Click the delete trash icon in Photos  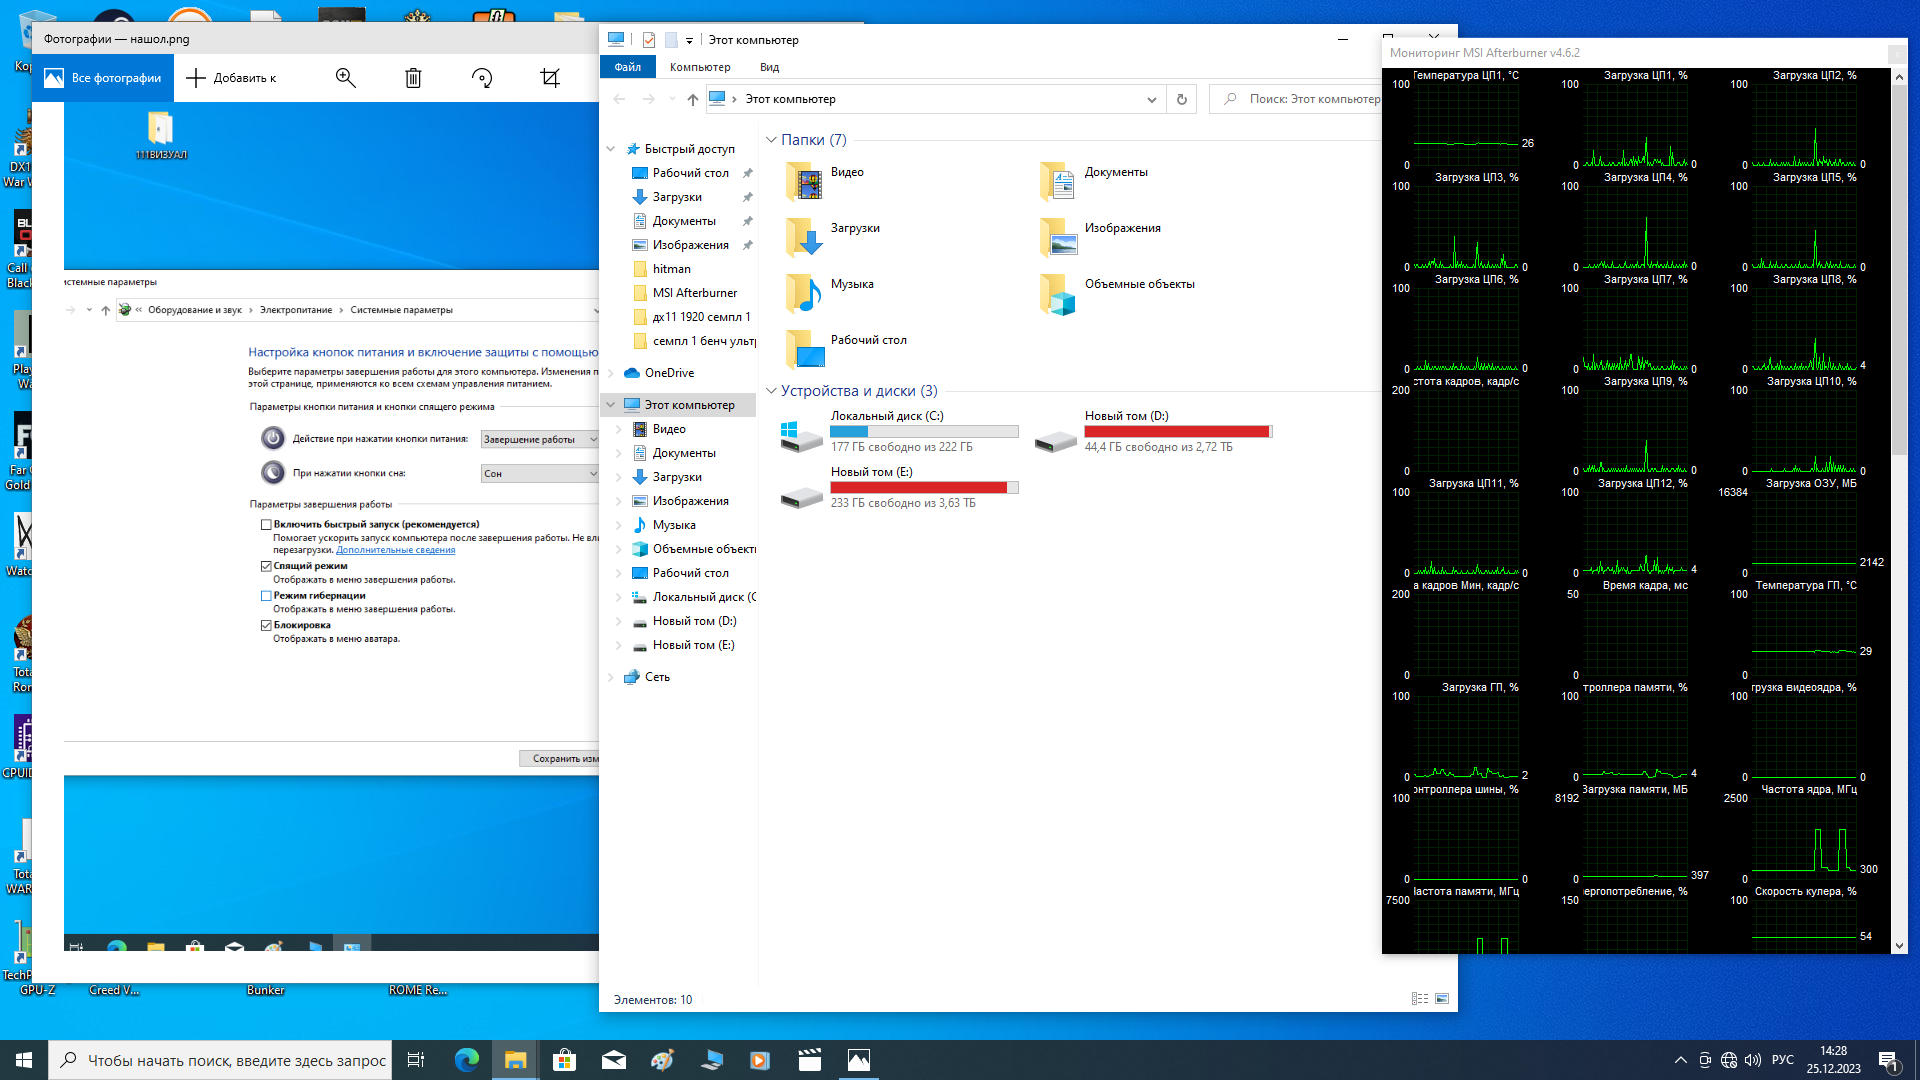[413, 78]
